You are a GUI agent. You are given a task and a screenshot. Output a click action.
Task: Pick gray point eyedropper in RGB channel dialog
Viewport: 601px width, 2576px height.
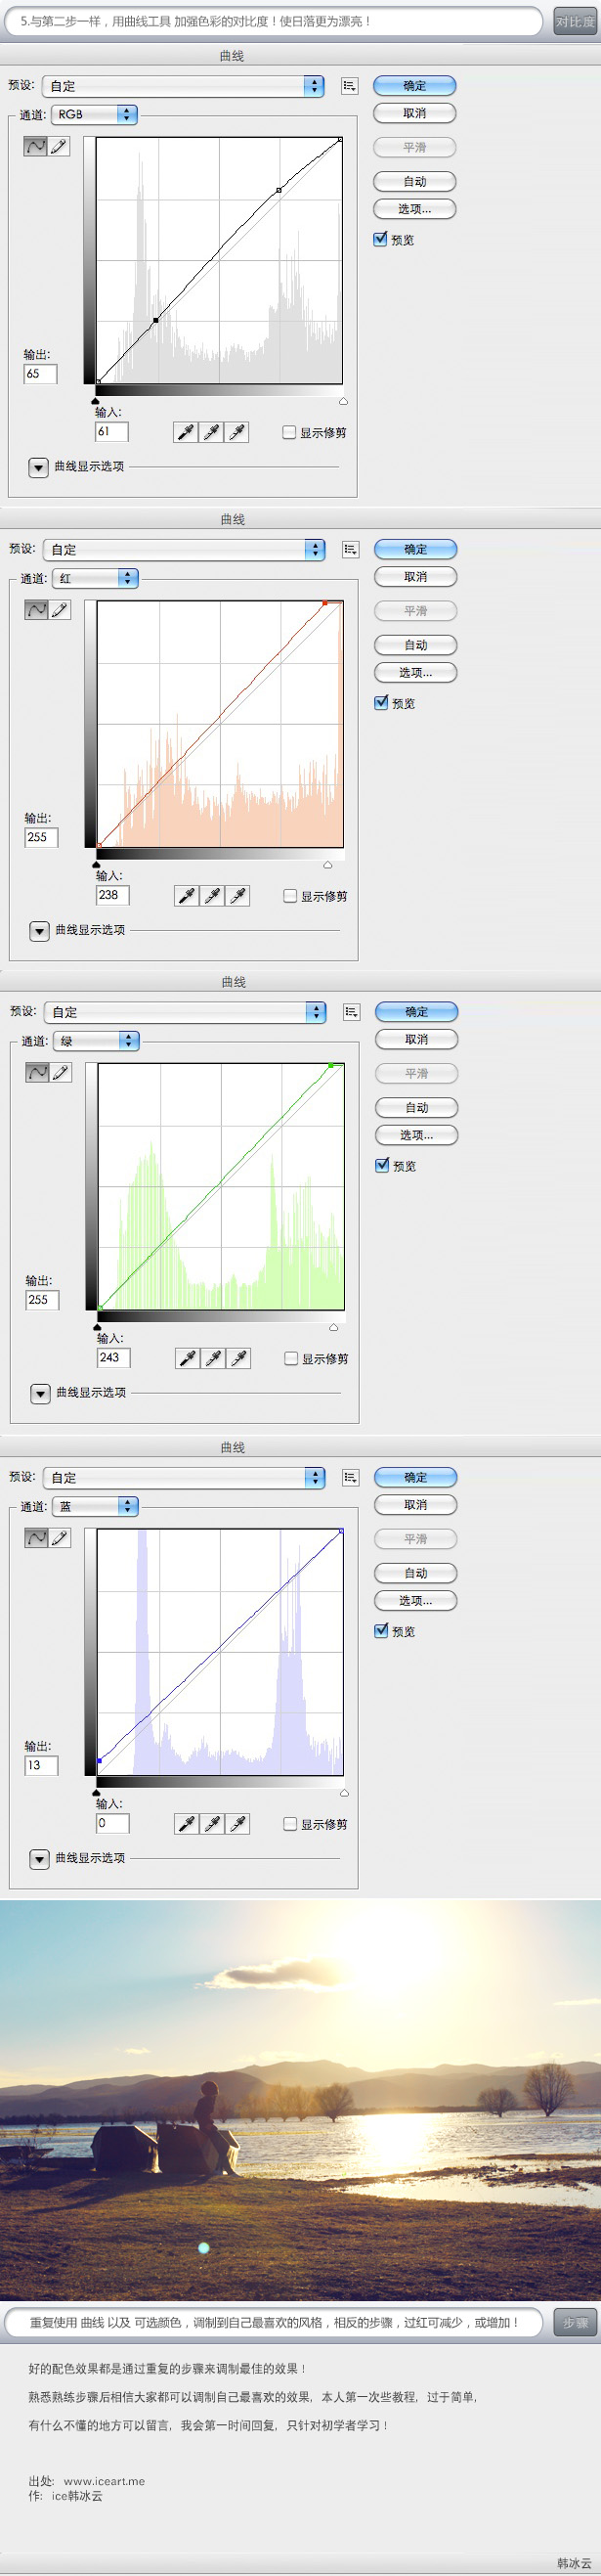pos(211,432)
